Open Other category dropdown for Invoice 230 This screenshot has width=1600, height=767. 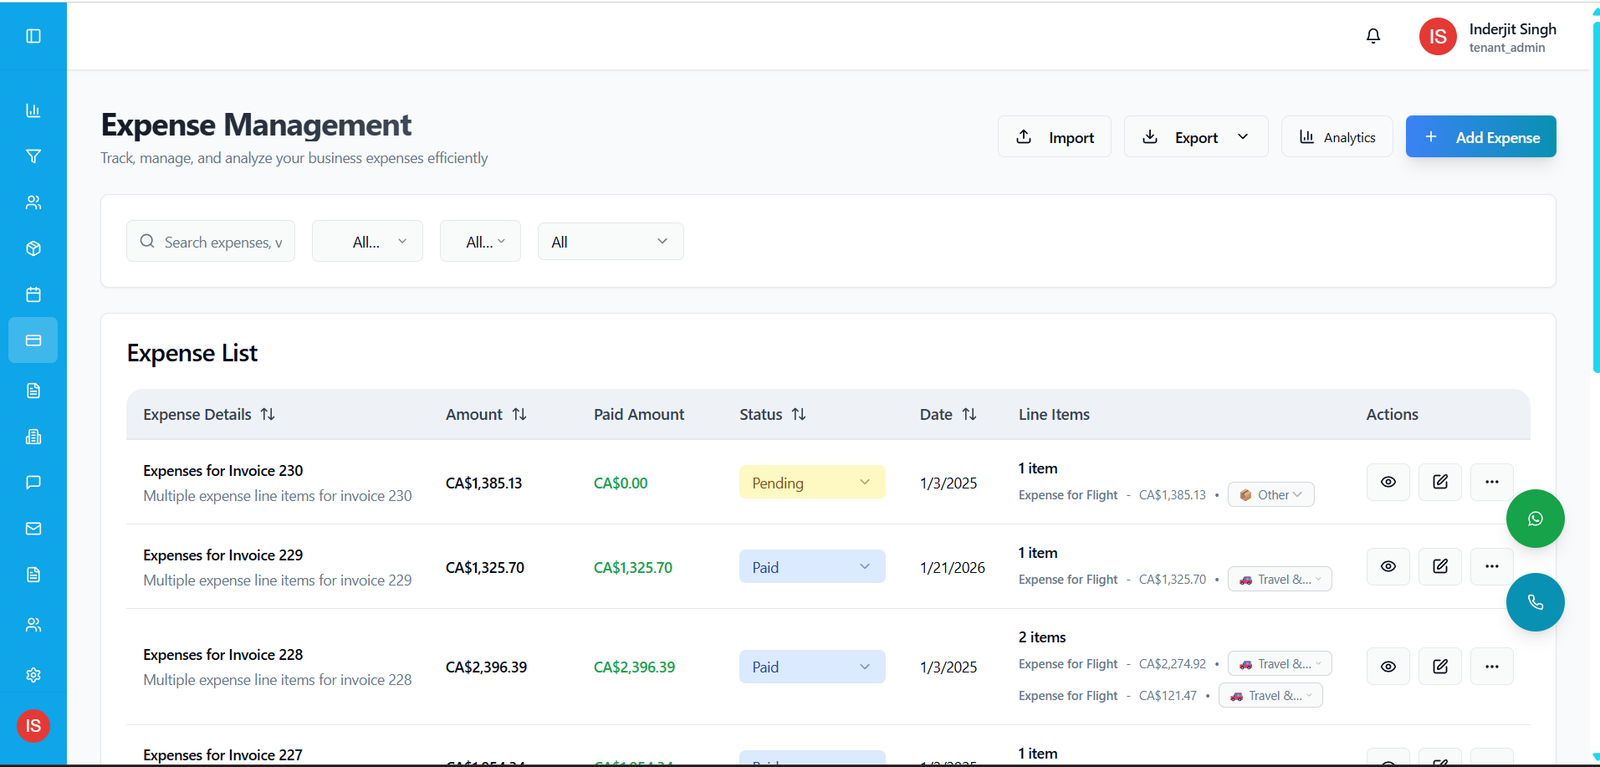pos(1271,495)
